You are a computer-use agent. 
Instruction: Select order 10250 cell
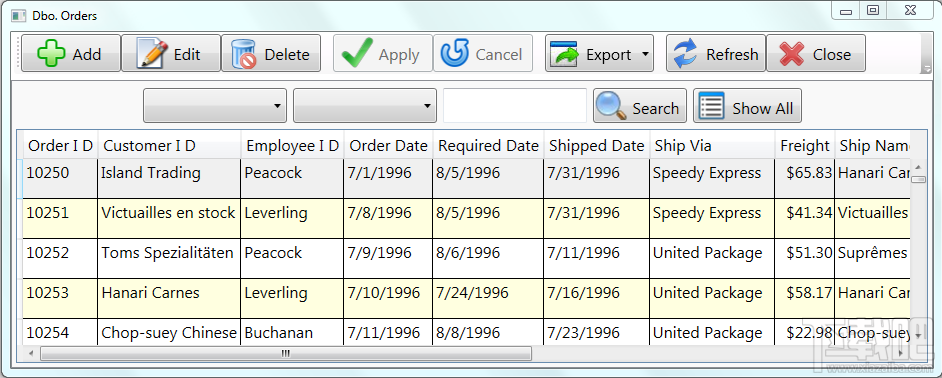point(60,178)
